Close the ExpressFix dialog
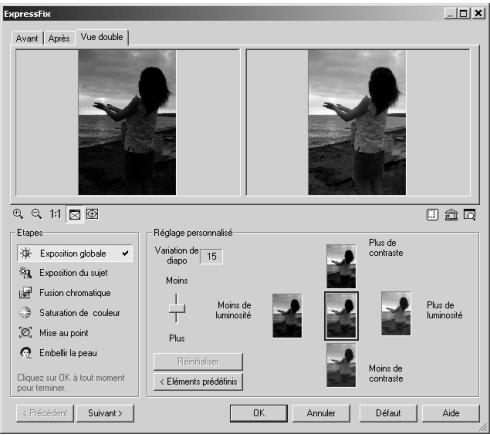The image size is (490, 435). pos(478,13)
